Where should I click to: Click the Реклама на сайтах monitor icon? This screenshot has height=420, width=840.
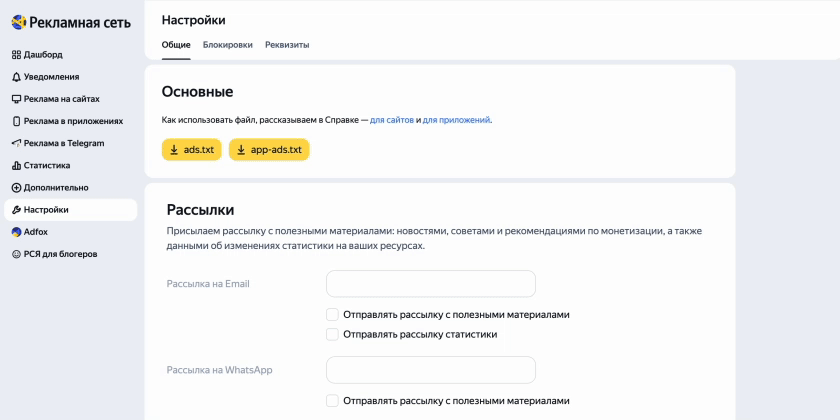click(16, 99)
